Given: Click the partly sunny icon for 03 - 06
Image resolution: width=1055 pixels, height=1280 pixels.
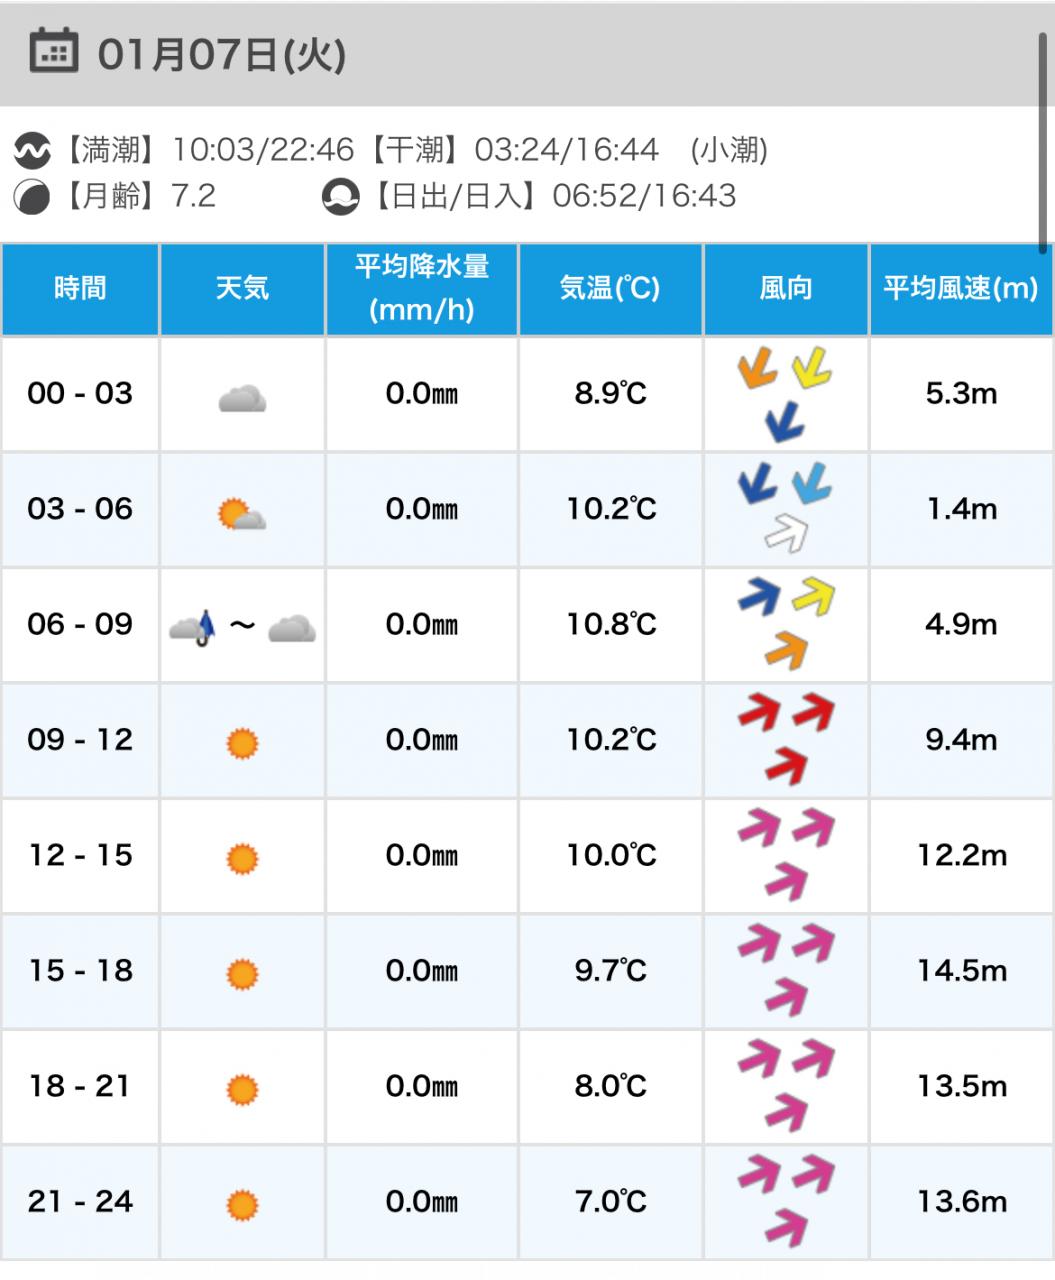Looking at the screenshot, I should [241, 515].
